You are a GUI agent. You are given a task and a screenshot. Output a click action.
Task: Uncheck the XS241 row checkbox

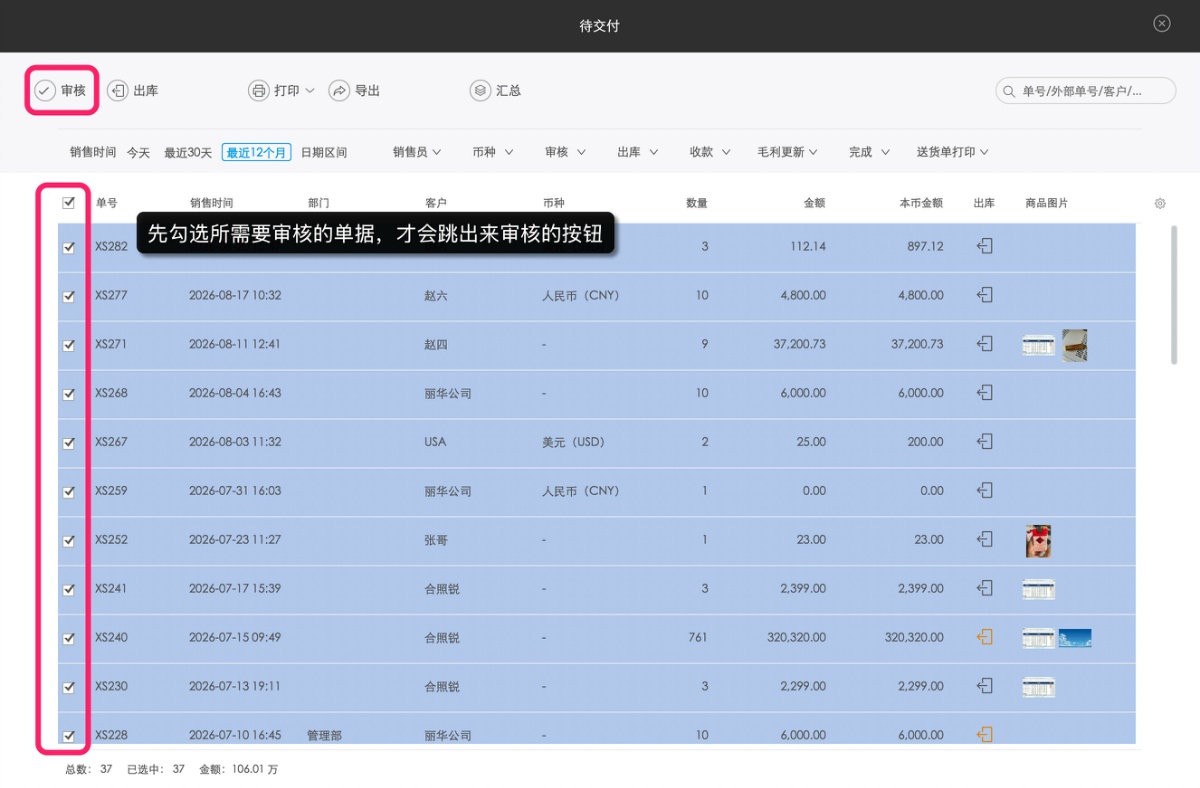[69, 590]
